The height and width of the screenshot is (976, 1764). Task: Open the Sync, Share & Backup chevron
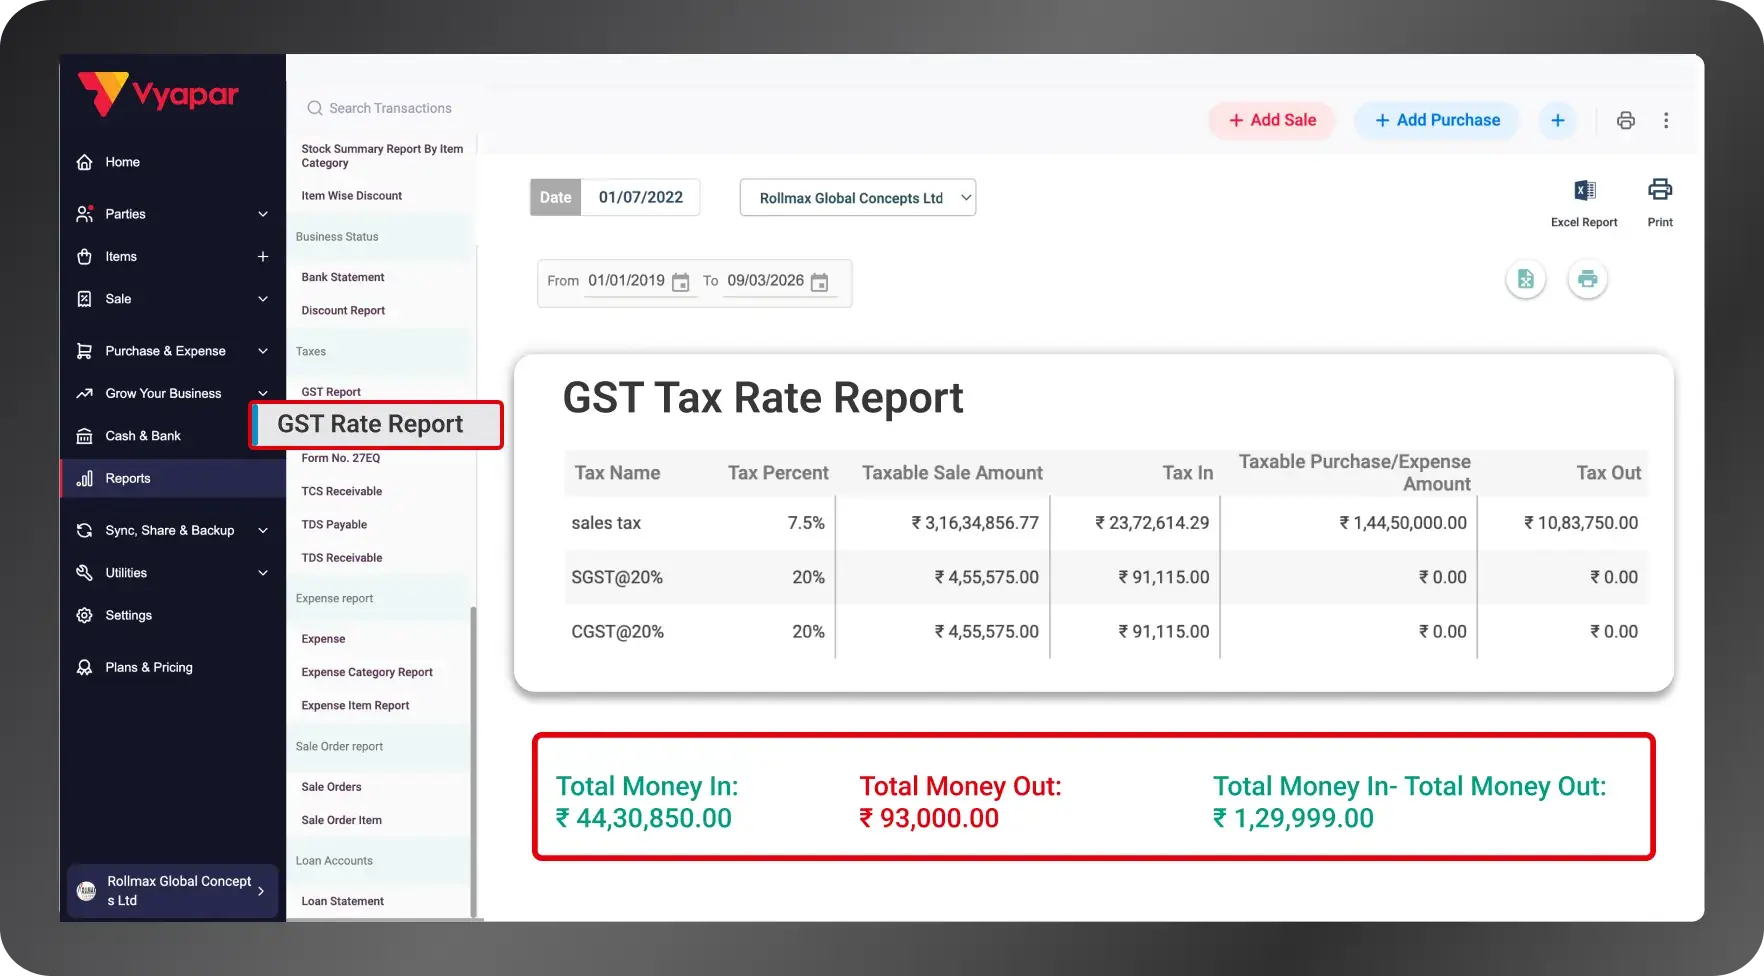(x=262, y=530)
